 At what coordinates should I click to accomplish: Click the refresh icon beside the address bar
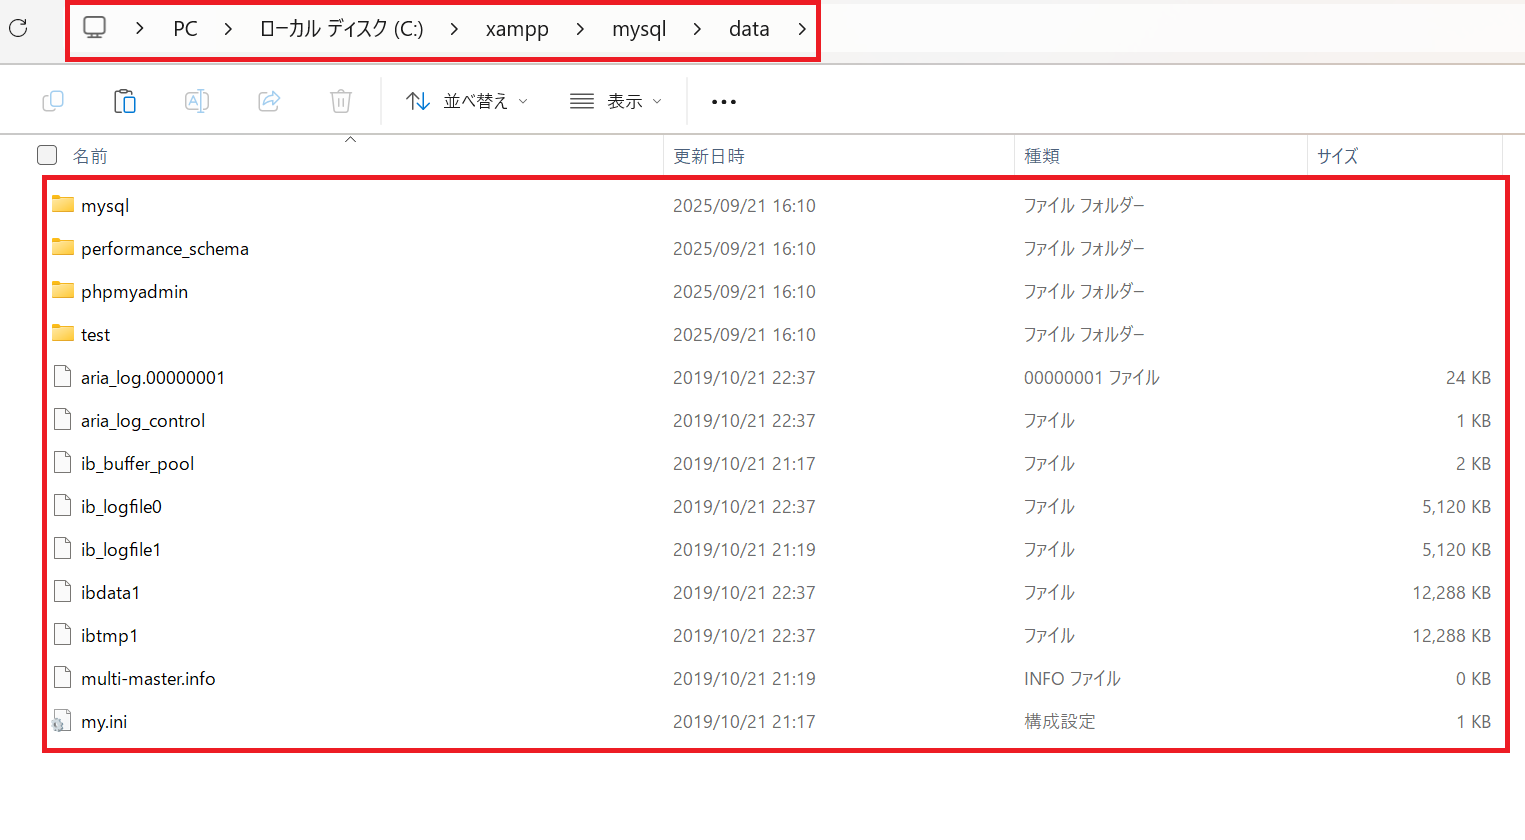(x=18, y=28)
